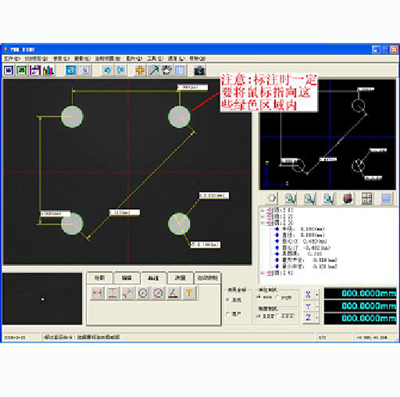The height and width of the screenshot is (397, 400).
Task: Click the X axis zero button
Action: coord(308,295)
